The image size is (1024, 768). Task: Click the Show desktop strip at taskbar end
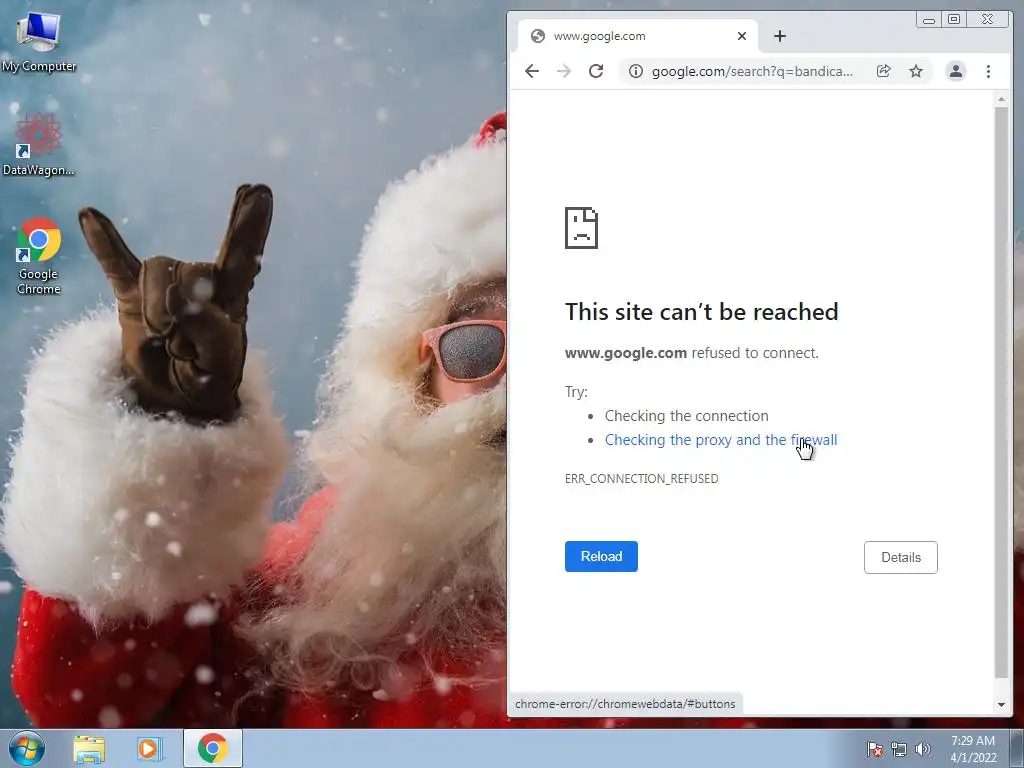1017,749
